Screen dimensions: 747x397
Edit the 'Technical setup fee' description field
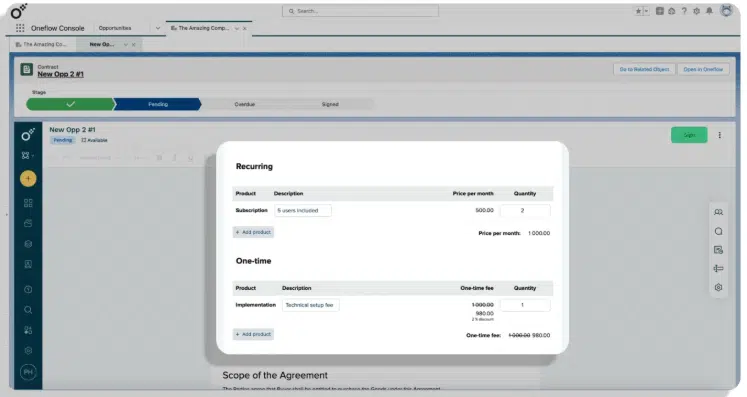tap(310, 305)
